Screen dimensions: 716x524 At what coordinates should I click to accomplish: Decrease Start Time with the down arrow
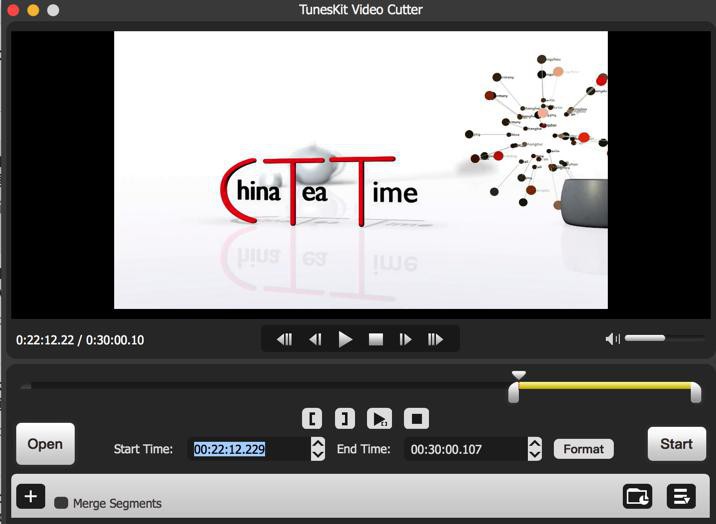coord(318,455)
